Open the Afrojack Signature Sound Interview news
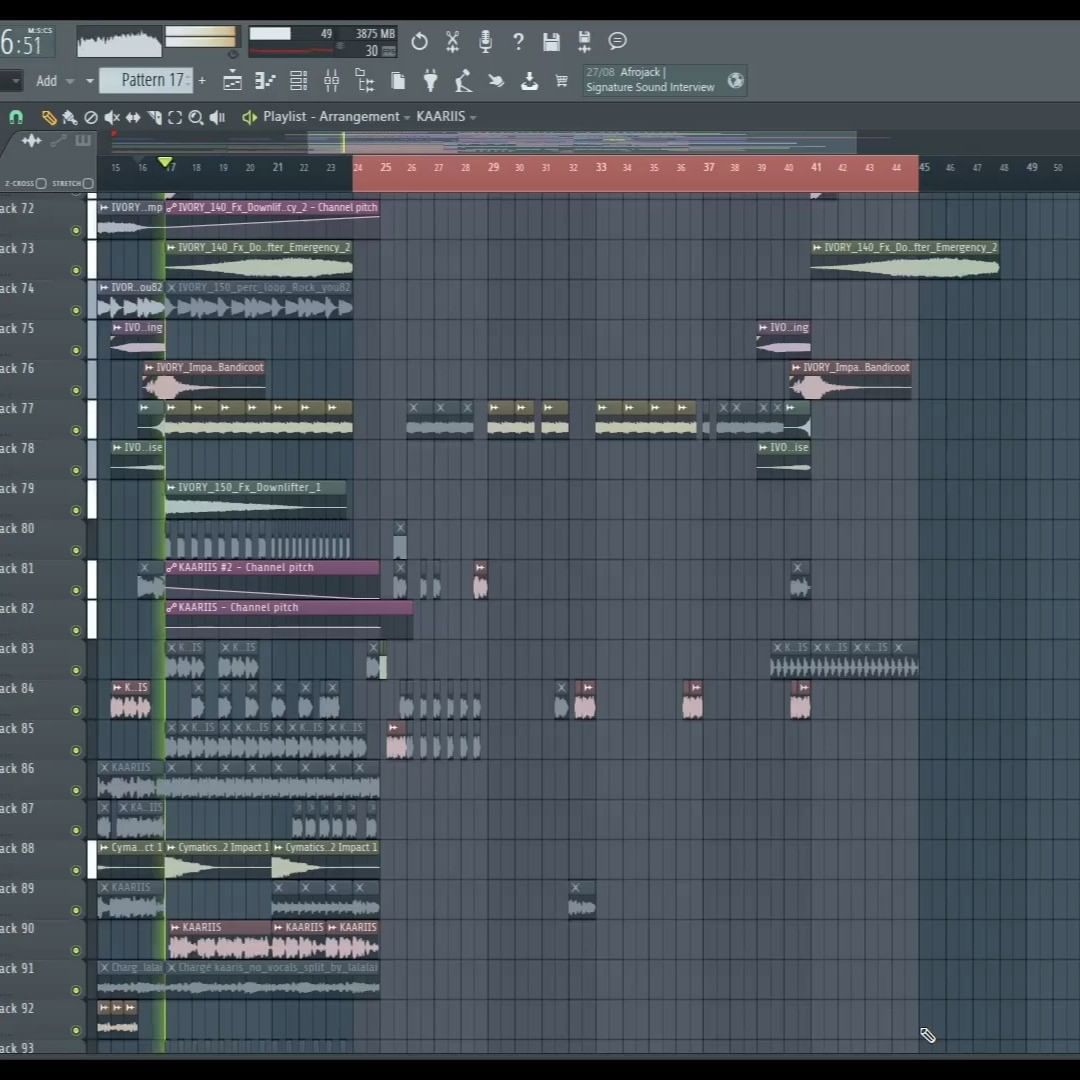Screen dimensions: 1080x1080 coord(650,80)
